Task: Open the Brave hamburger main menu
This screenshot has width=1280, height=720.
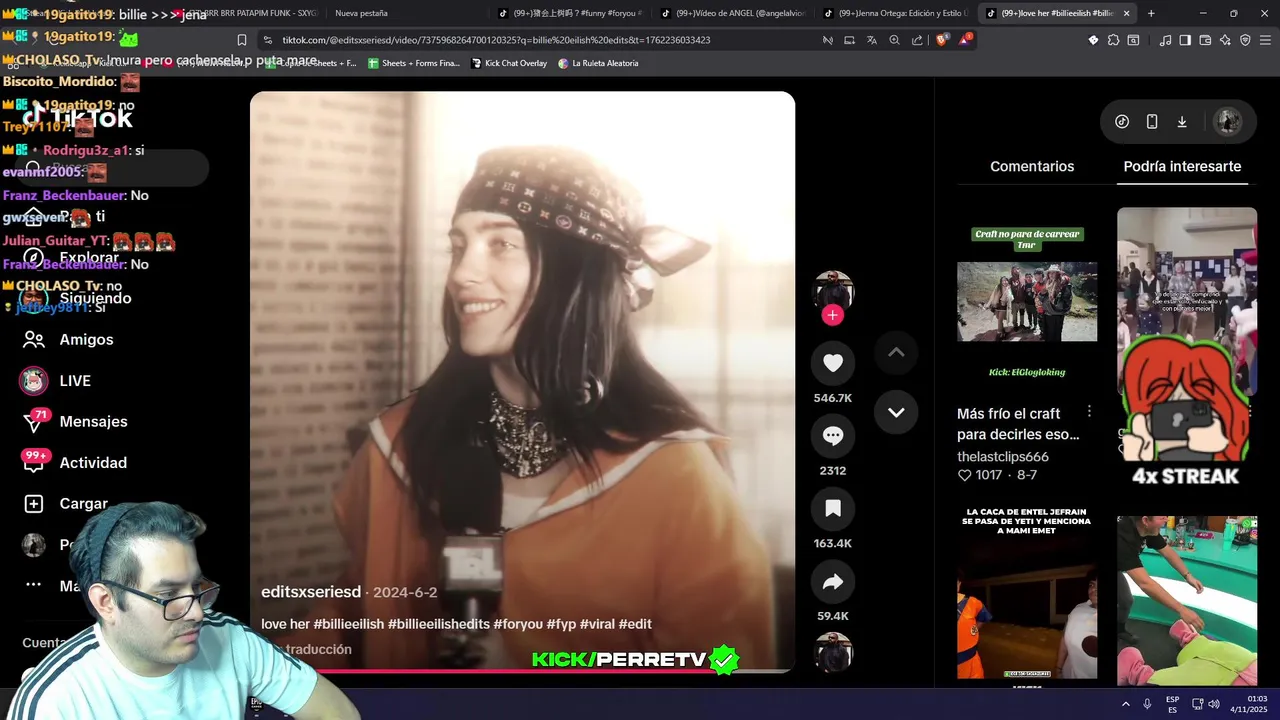Action: [x=1265, y=40]
